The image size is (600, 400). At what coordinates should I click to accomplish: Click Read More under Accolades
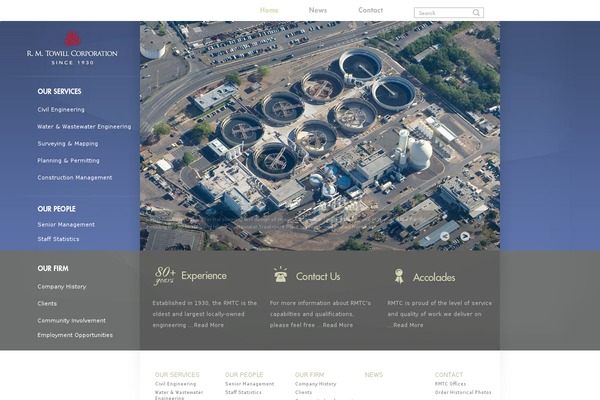pyautogui.click(x=408, y=325)
